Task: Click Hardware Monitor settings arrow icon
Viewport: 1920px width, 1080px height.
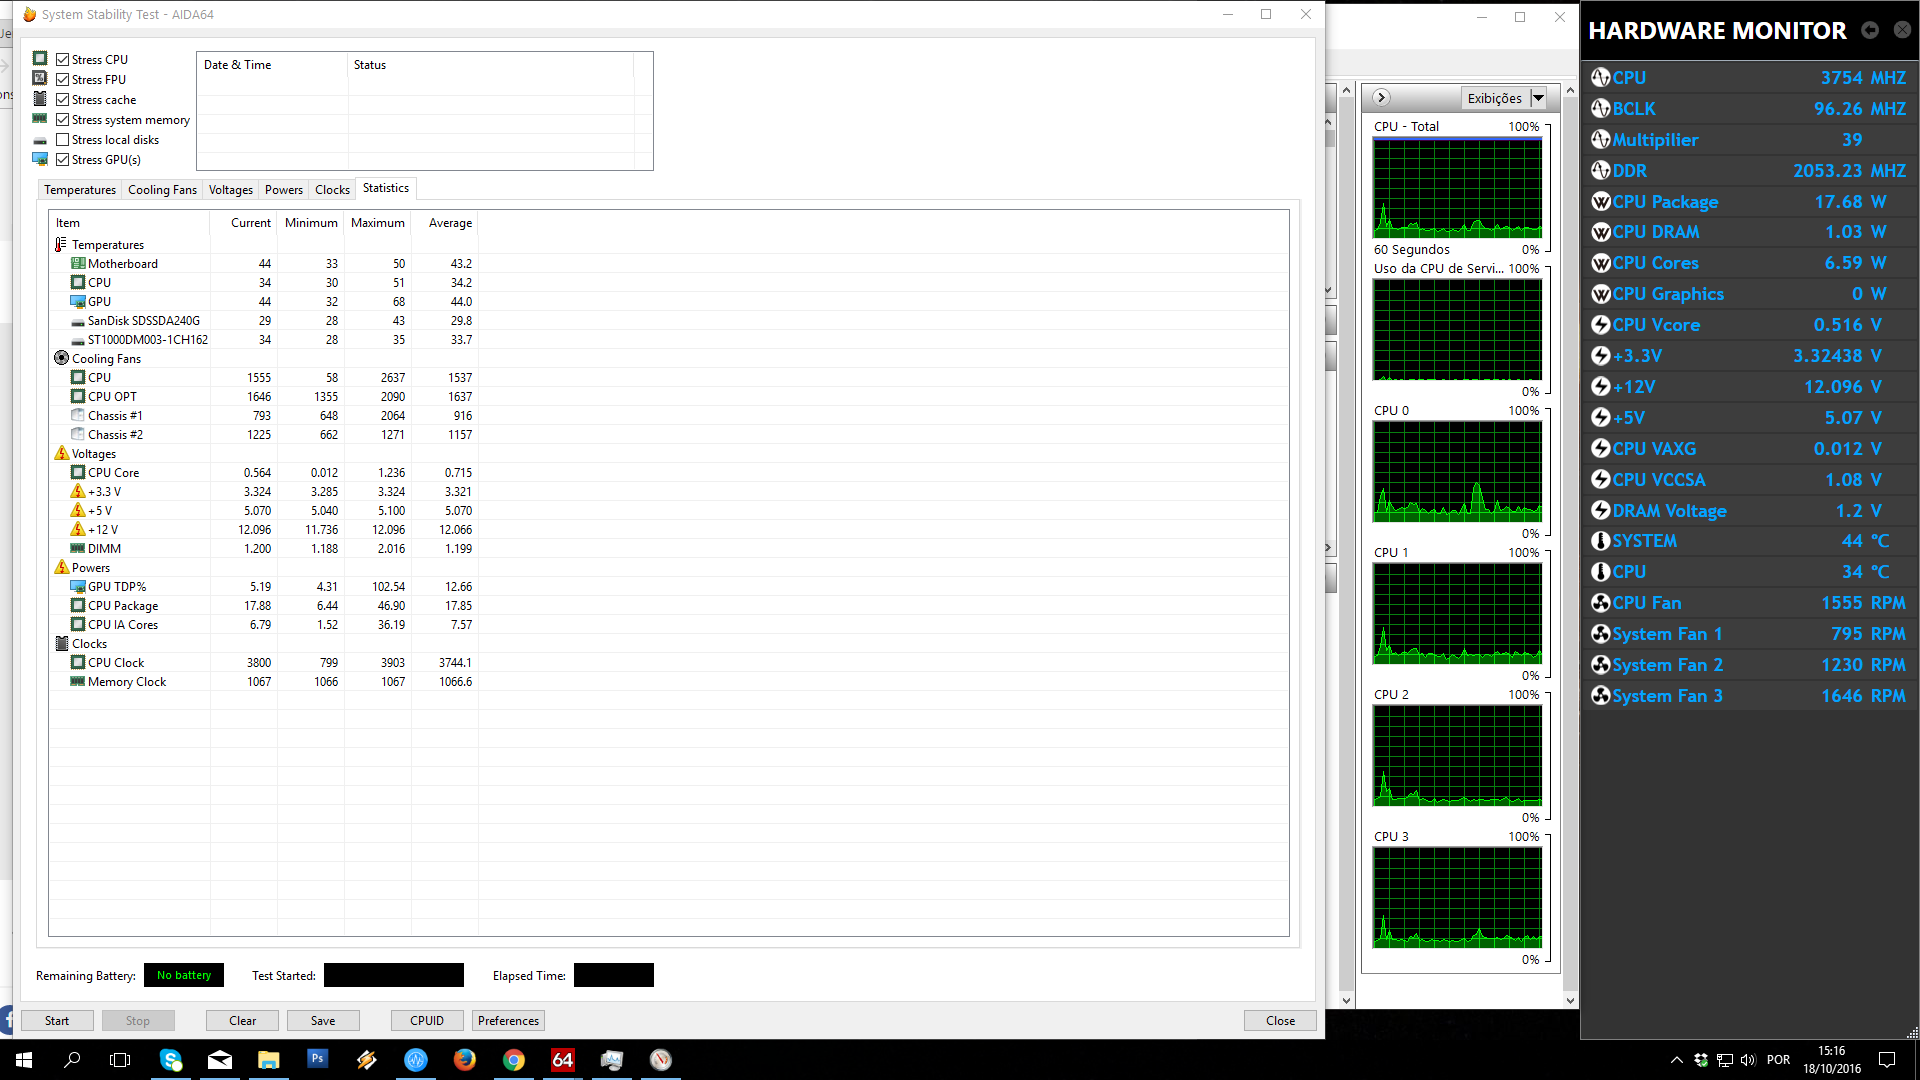Action: 1870,30
